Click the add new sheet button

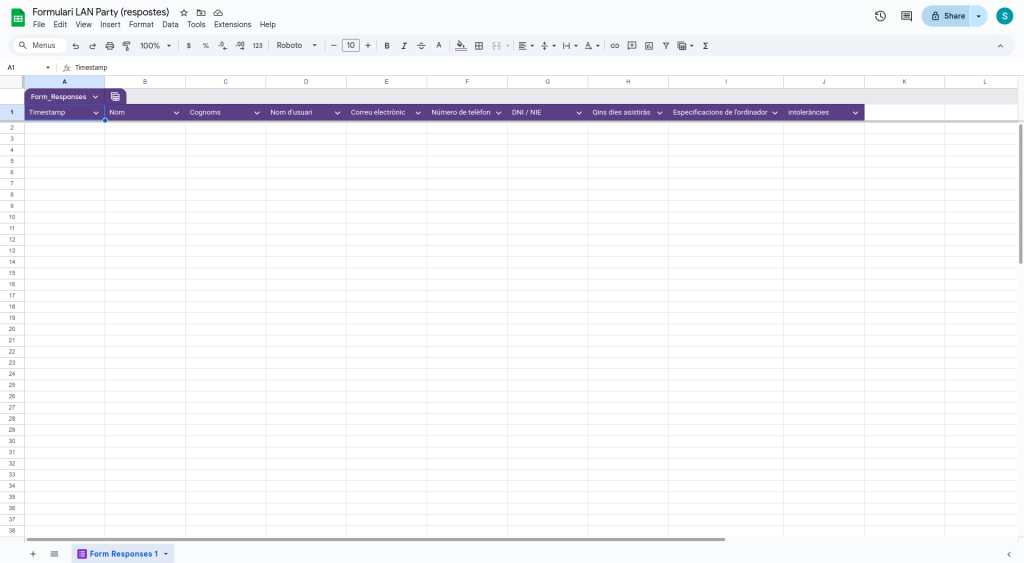(x=32, y=553)
